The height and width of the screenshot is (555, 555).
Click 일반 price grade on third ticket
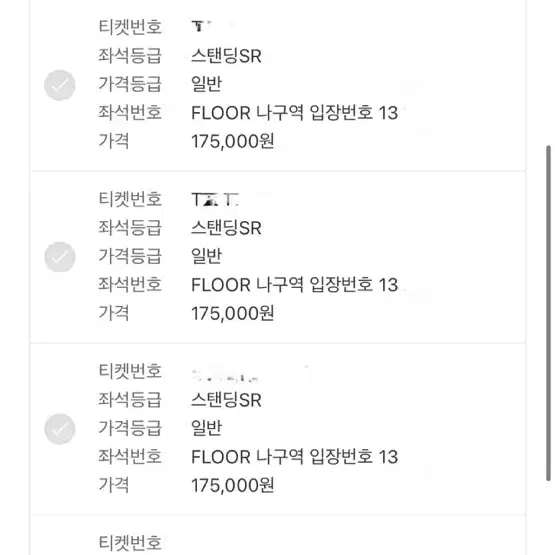click(x=206, y=428)
